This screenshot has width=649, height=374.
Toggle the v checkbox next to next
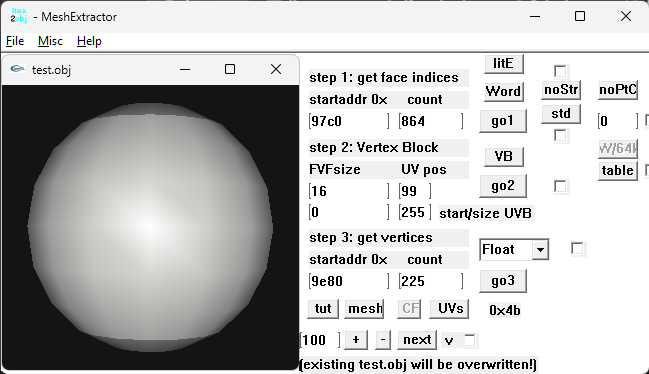tap(470, 340)
